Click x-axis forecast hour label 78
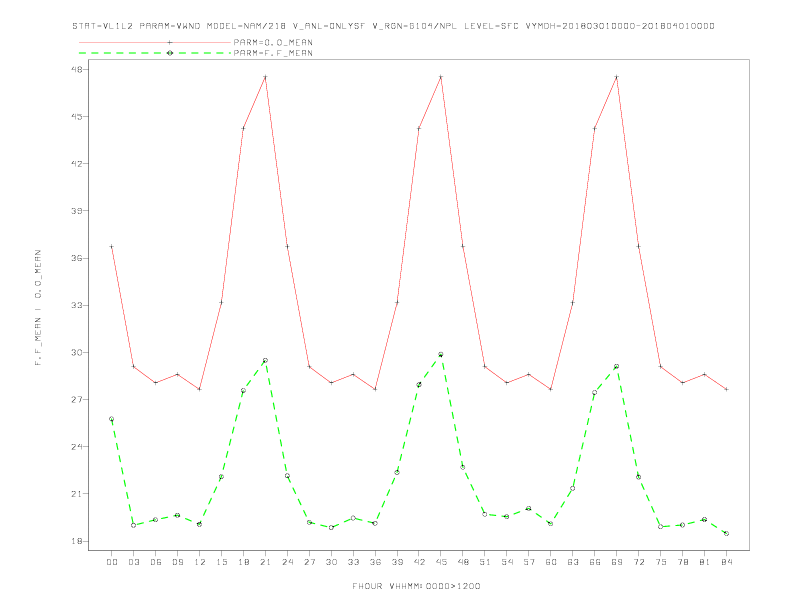The image size is (792, 612). click(x=682, y=562)
